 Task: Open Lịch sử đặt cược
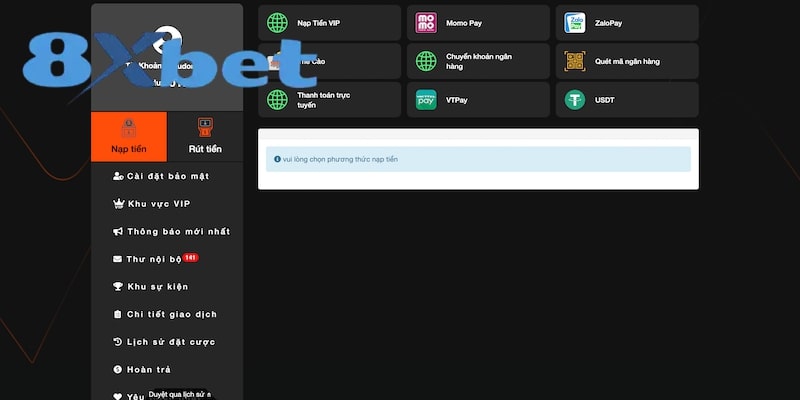(170, 342)
